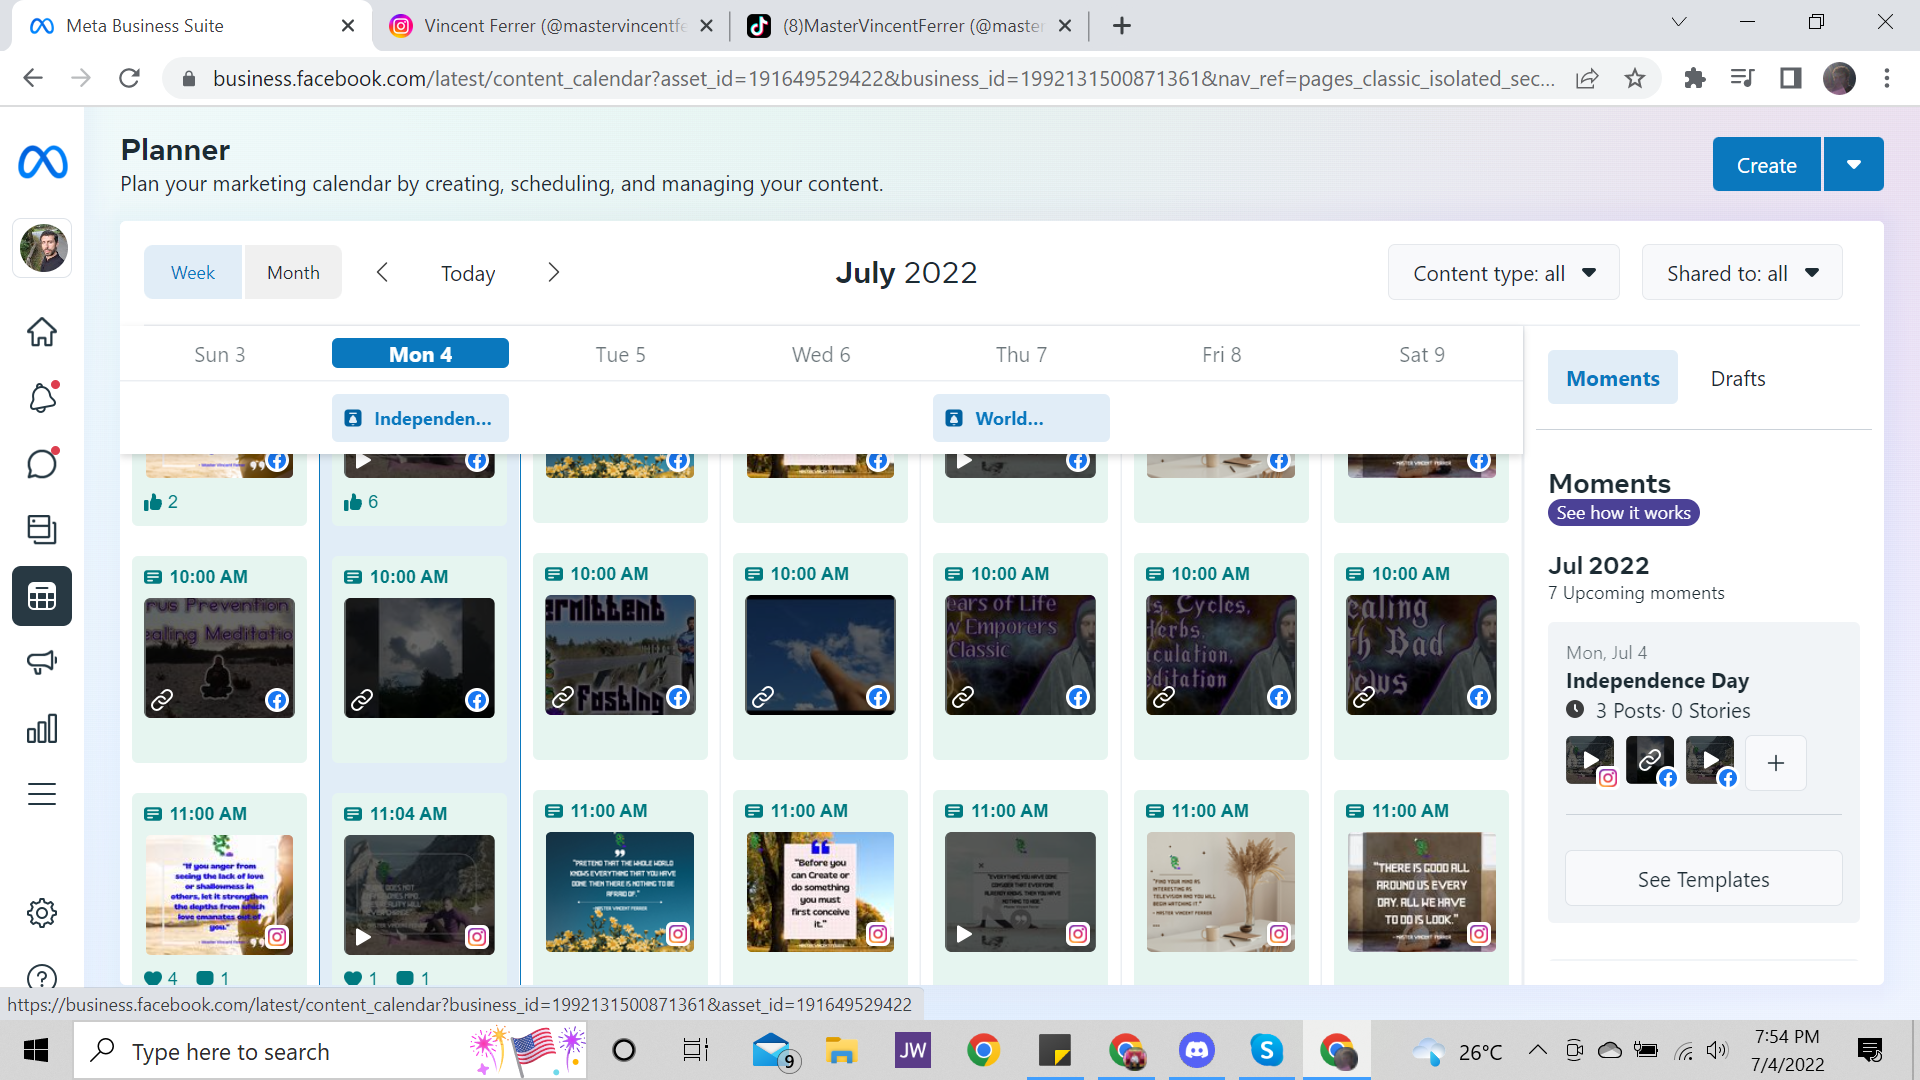Click the See Templates button

pyautogui.click(x=1703, y=880)
